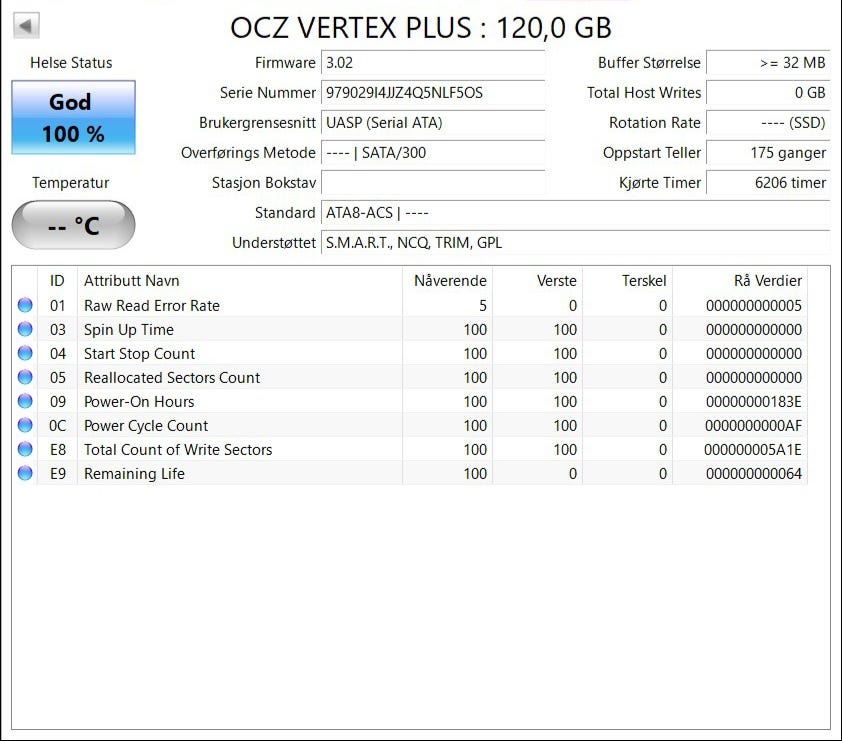
Task: Click the Brukergrensesnitt field UASP (Serial ATA)
Action: pyautogui.click(x=433, y=123)
